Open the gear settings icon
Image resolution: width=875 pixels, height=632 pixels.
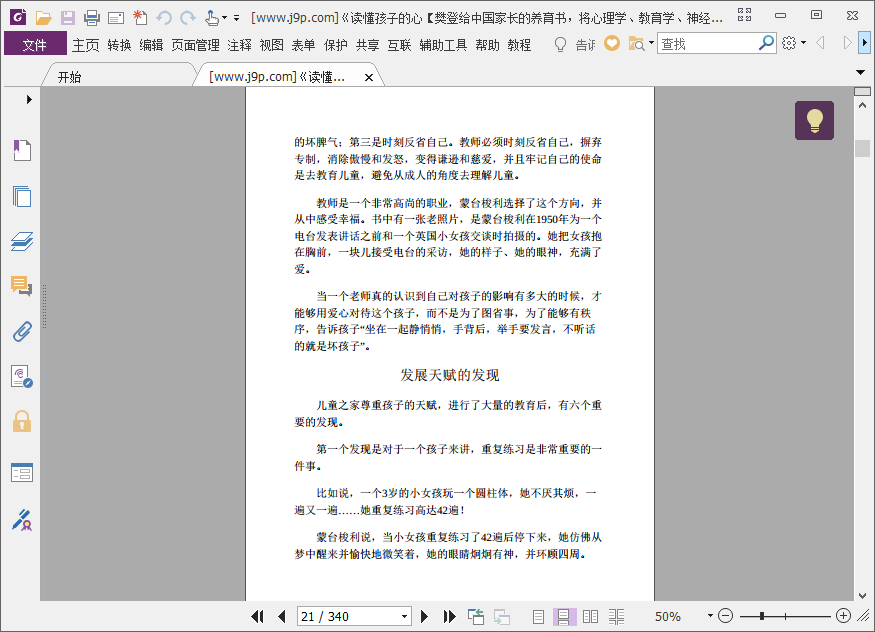click(789, 43)
